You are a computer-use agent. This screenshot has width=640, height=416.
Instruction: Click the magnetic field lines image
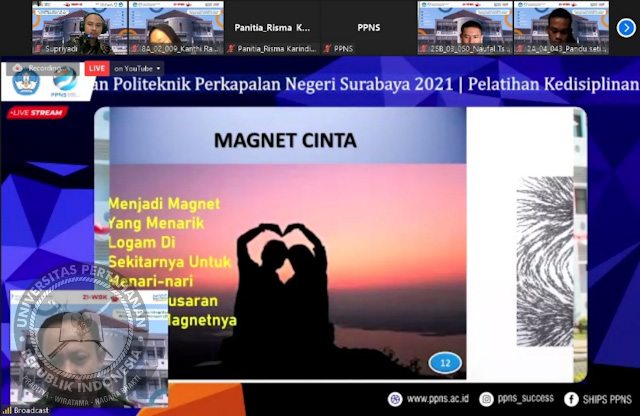pyautogui.click(x=545, y=261)
